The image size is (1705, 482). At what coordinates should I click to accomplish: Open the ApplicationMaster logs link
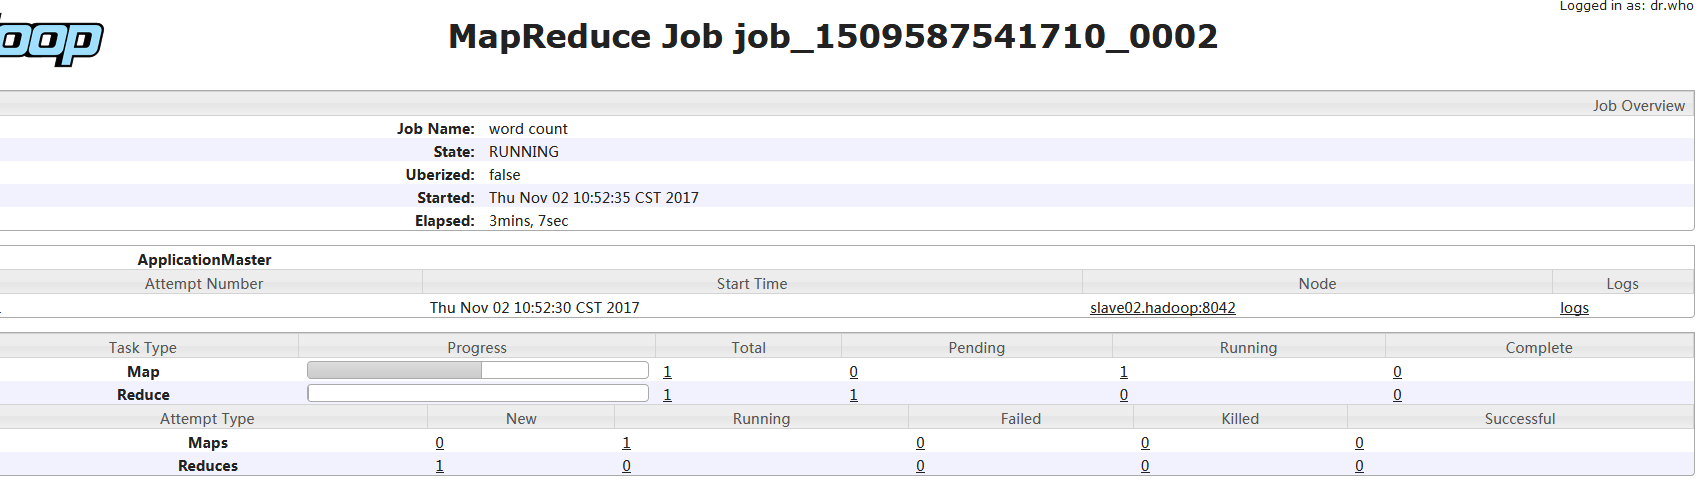click(1574, 308)
